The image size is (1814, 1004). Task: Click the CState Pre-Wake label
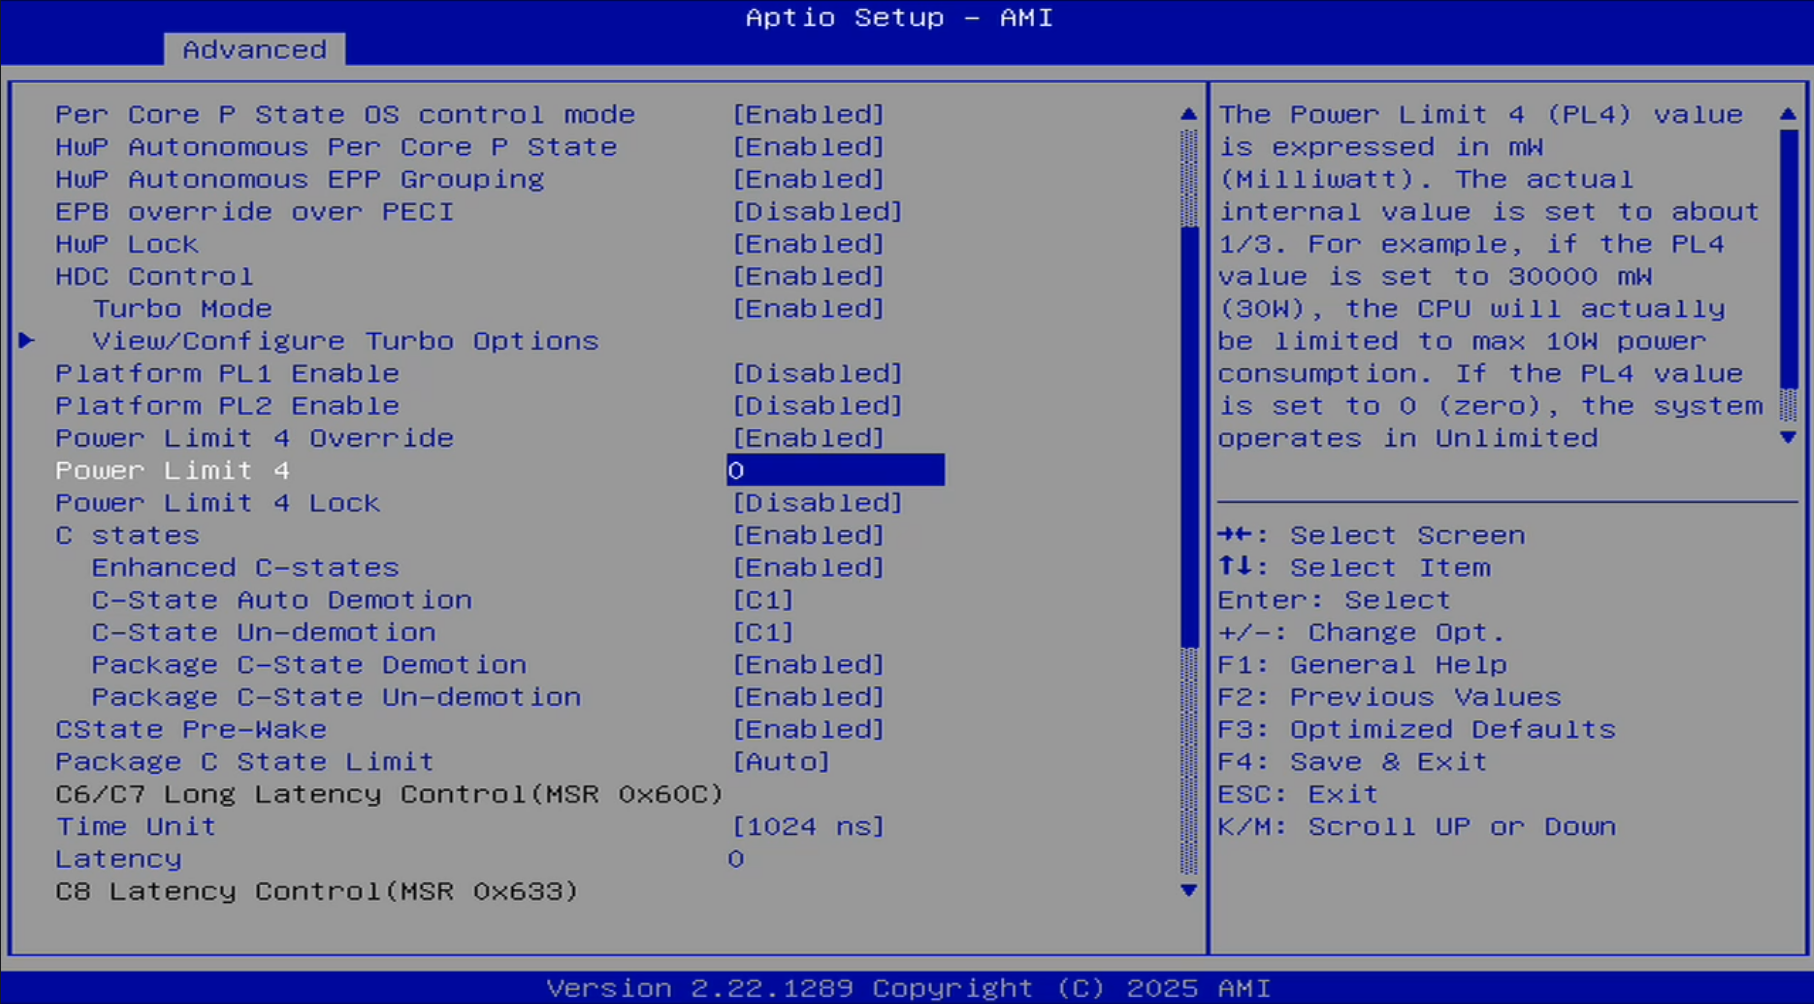[x=190, y=730]
